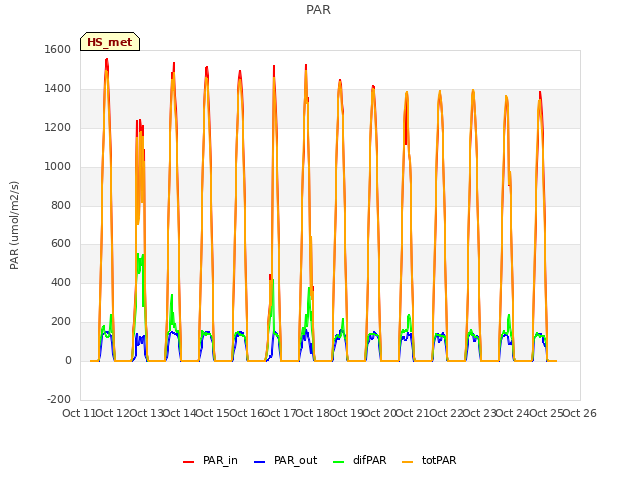Click the 800 y-axis tick label

click(61, 205)
